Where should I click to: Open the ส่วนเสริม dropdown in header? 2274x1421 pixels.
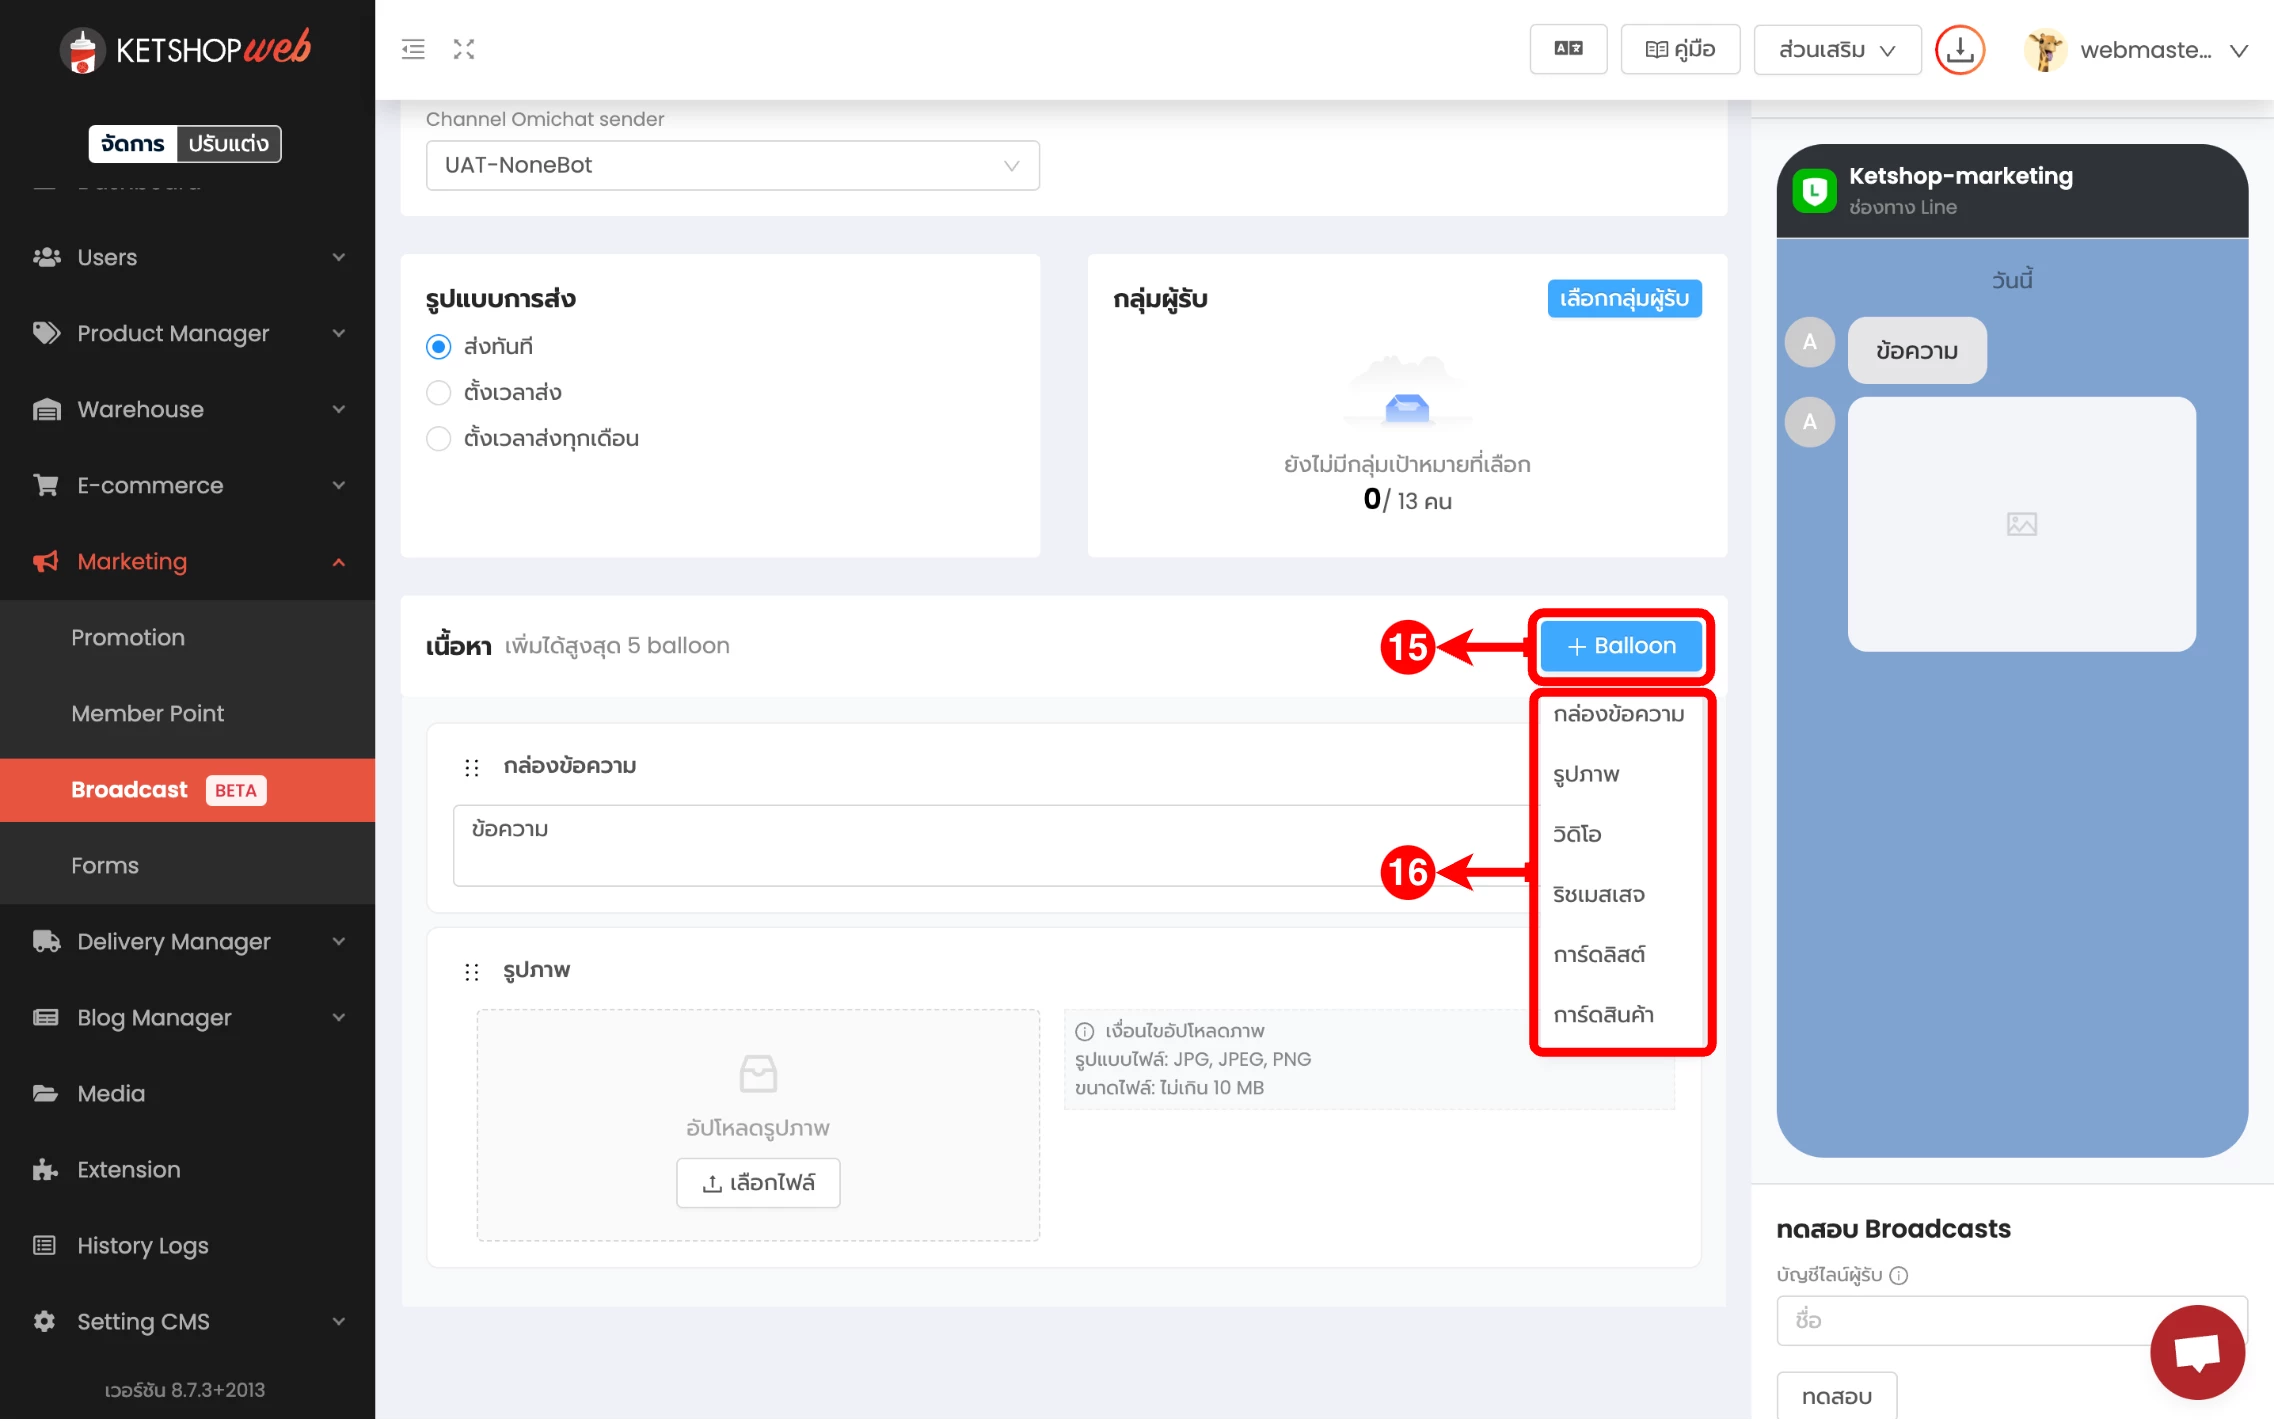point(1836,49)
